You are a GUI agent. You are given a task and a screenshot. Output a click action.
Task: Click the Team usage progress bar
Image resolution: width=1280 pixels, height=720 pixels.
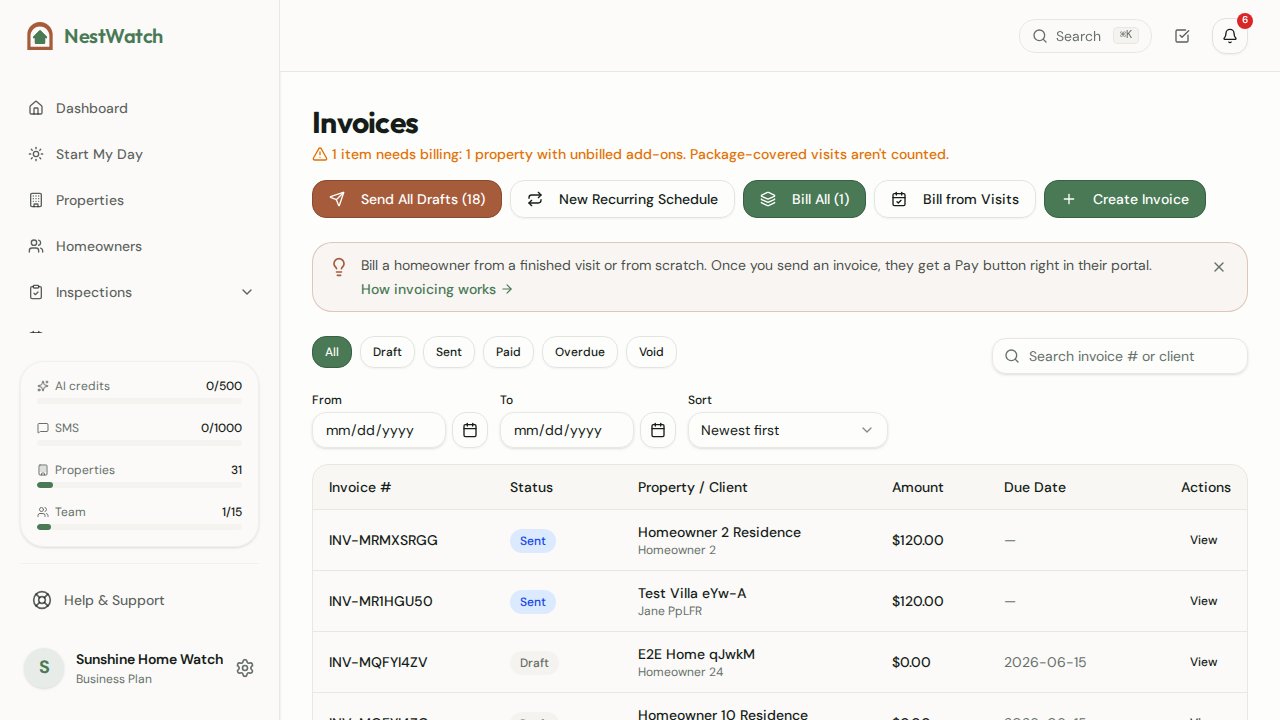[139, 527]
